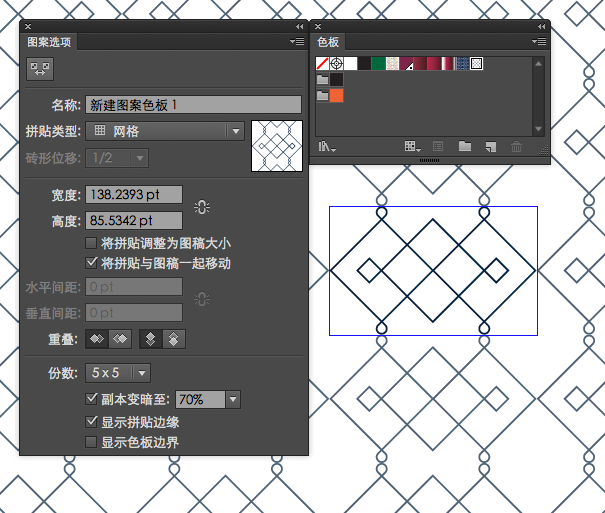Open the 份数 5 x 5 dropdown
This screenshot has height=513, width=605.
click(118, 373)
